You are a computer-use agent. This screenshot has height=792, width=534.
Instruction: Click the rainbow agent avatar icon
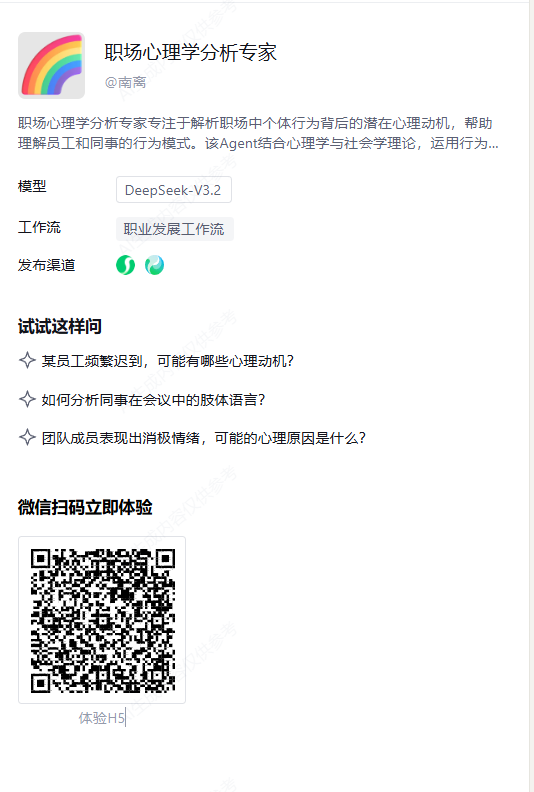[x=52, y=65]
